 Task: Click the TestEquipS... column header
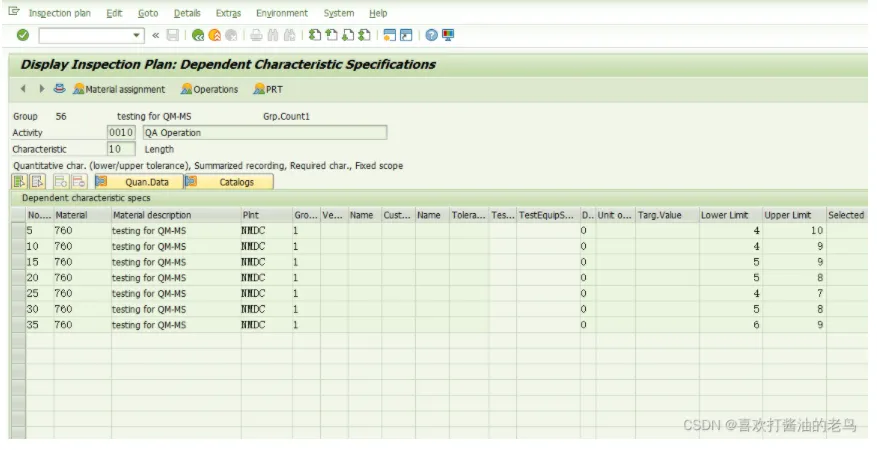(x=548, y=215)
